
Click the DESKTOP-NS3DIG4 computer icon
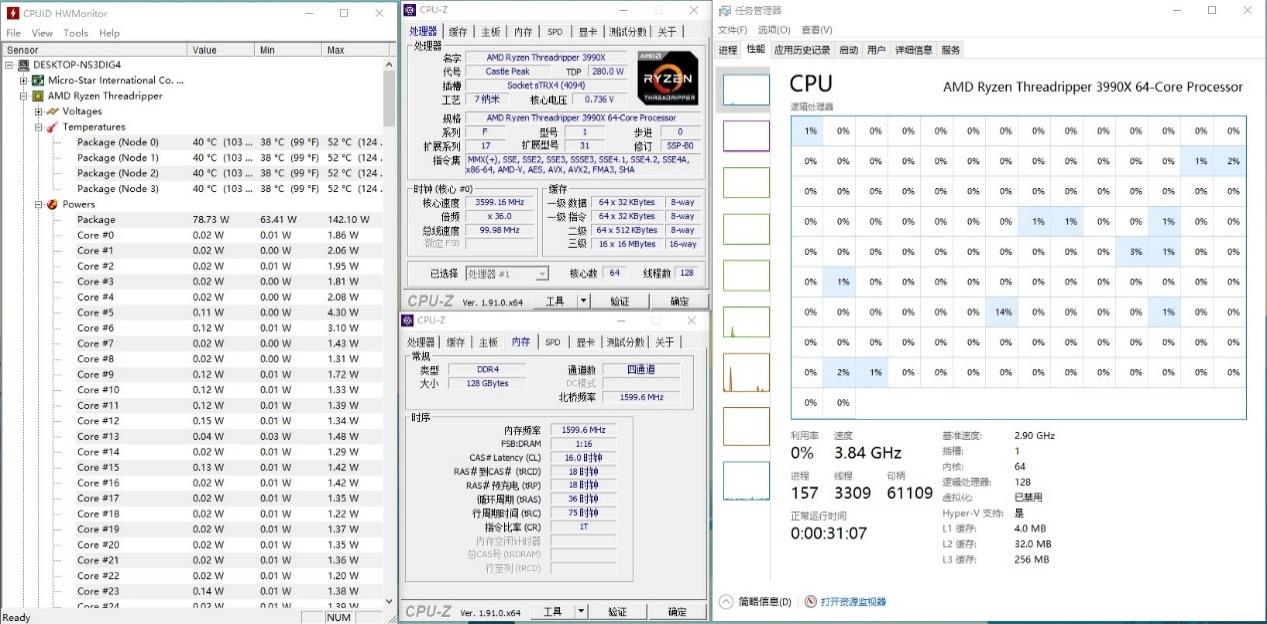[x=24, y=65]
